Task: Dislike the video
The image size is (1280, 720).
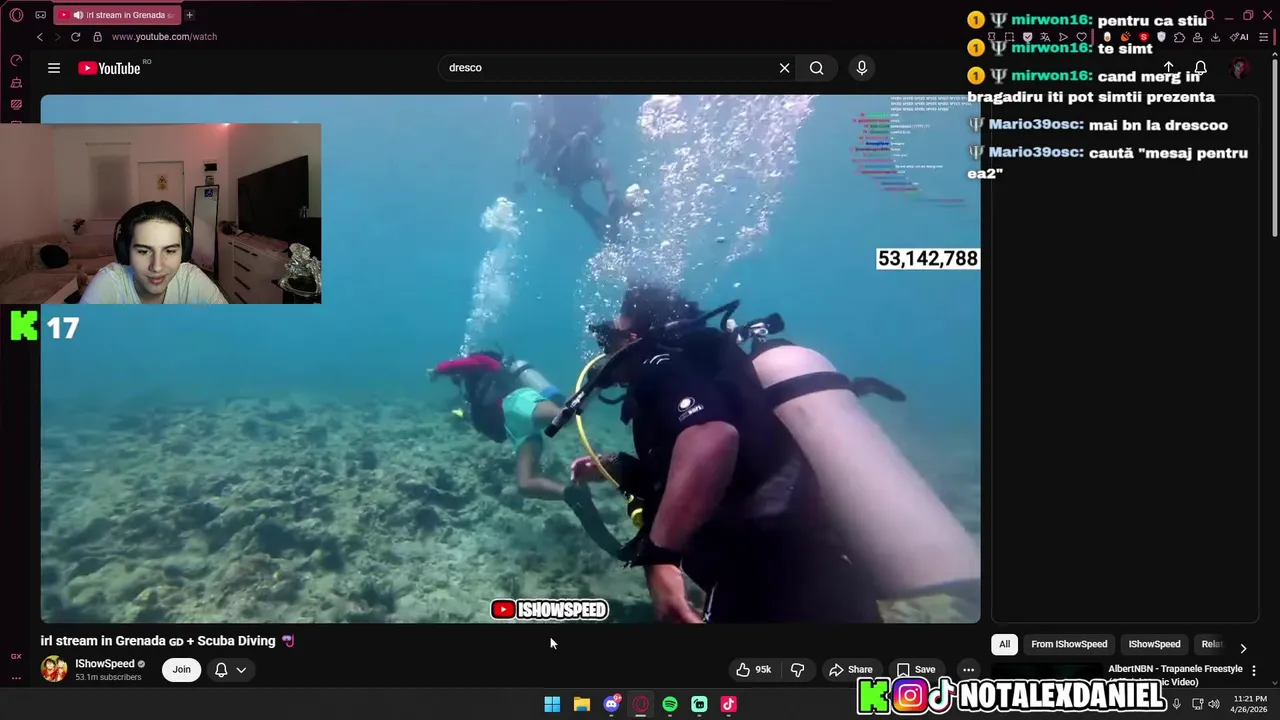Action: tap(798, 669)
